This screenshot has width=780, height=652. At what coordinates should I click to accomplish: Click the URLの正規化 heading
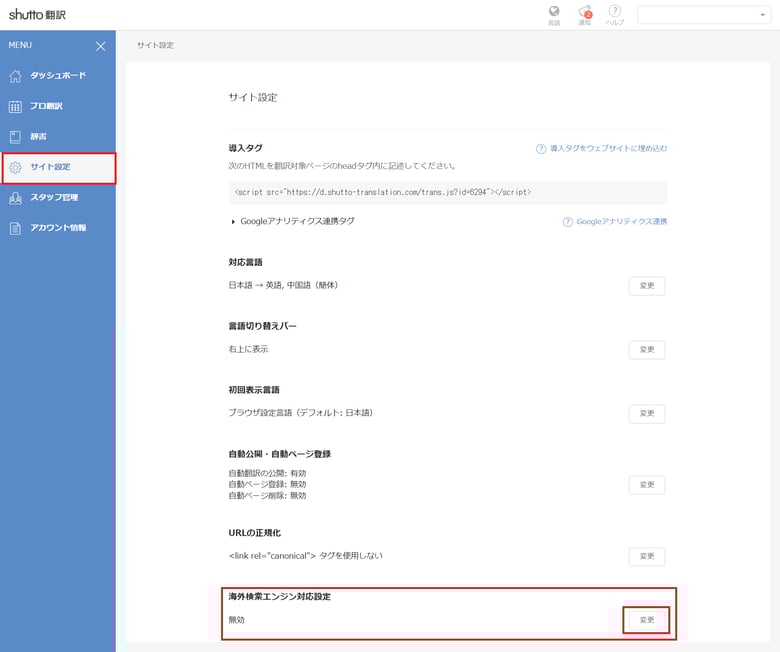point(255,533)
